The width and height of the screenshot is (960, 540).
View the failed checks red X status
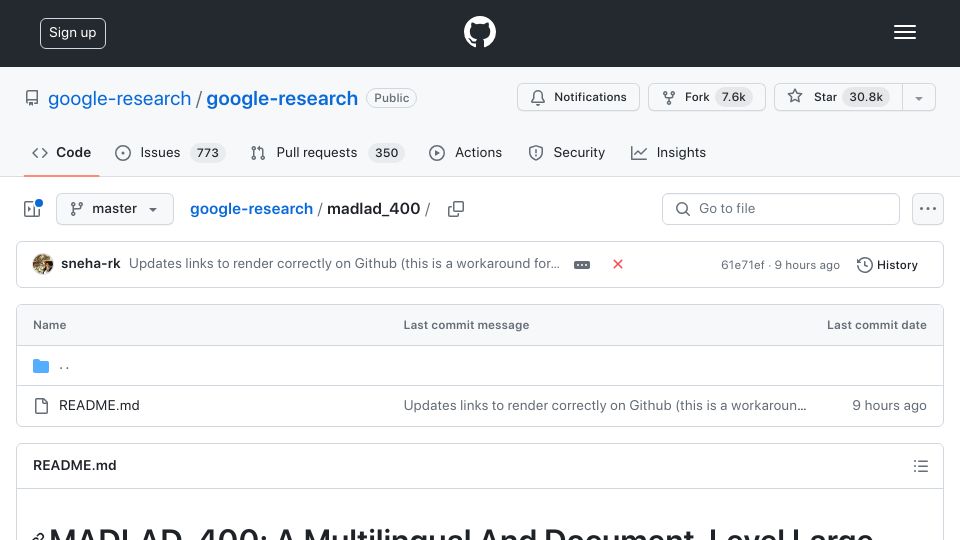pyautogui.click(x=618, y=264)
